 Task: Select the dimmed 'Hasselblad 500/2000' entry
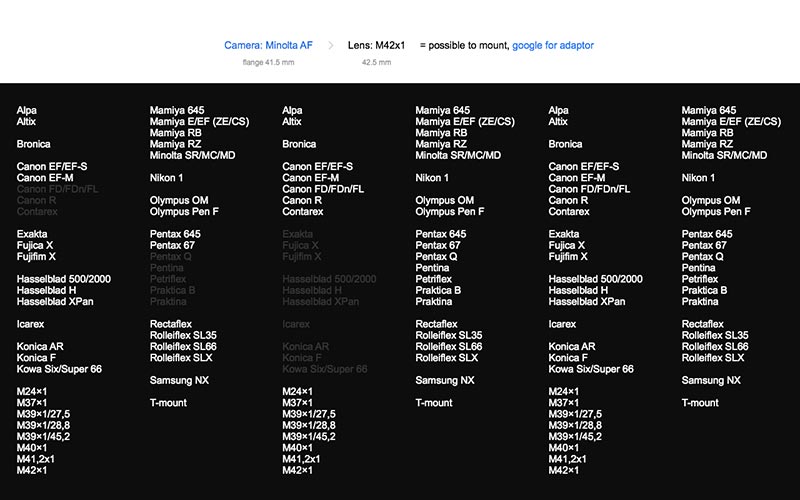329,279
